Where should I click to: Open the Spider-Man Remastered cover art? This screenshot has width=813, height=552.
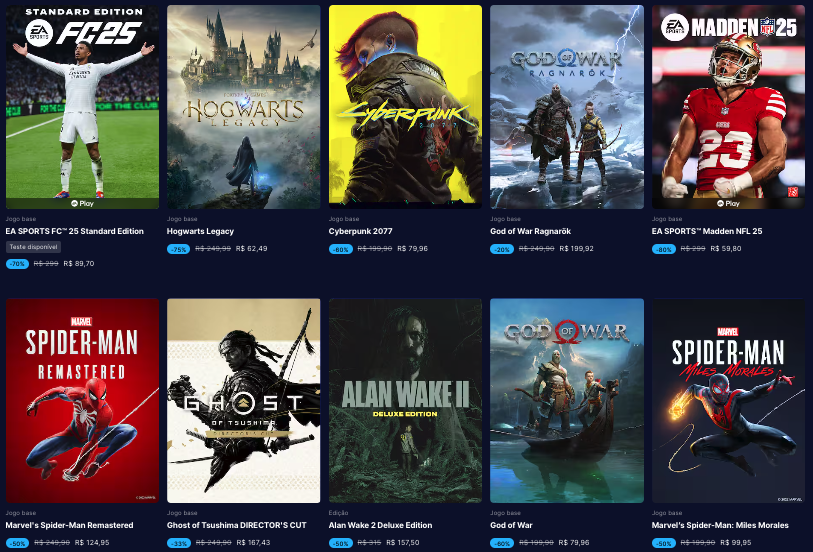coord(82,401)
